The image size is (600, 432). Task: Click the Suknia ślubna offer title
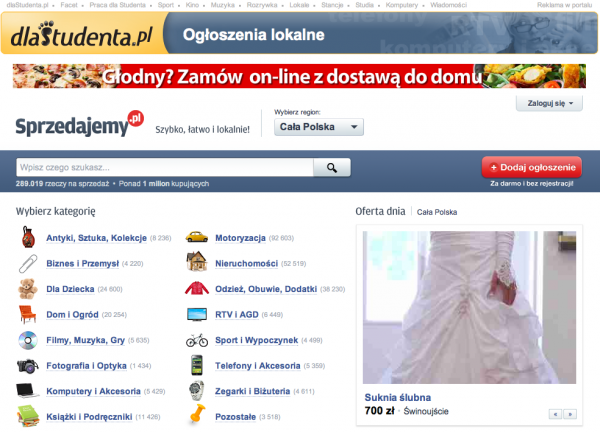pos(398,397)
